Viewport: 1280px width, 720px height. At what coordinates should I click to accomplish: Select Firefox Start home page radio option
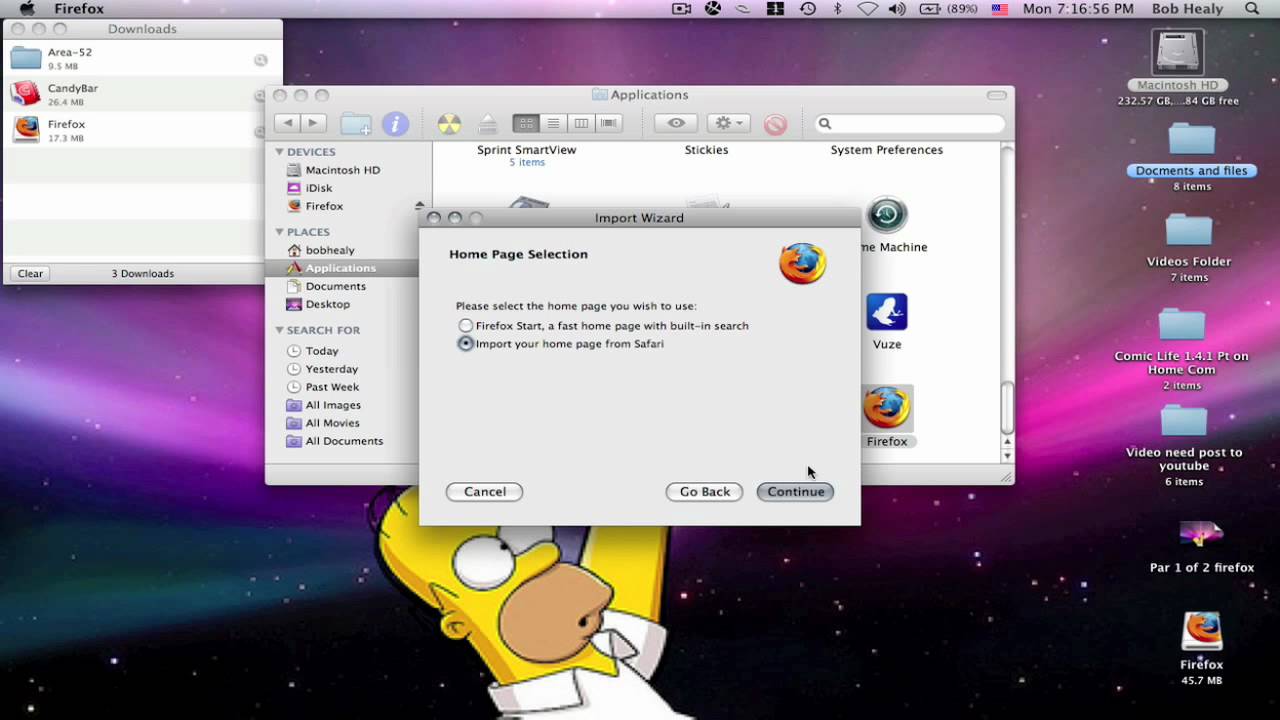(466, 326)
